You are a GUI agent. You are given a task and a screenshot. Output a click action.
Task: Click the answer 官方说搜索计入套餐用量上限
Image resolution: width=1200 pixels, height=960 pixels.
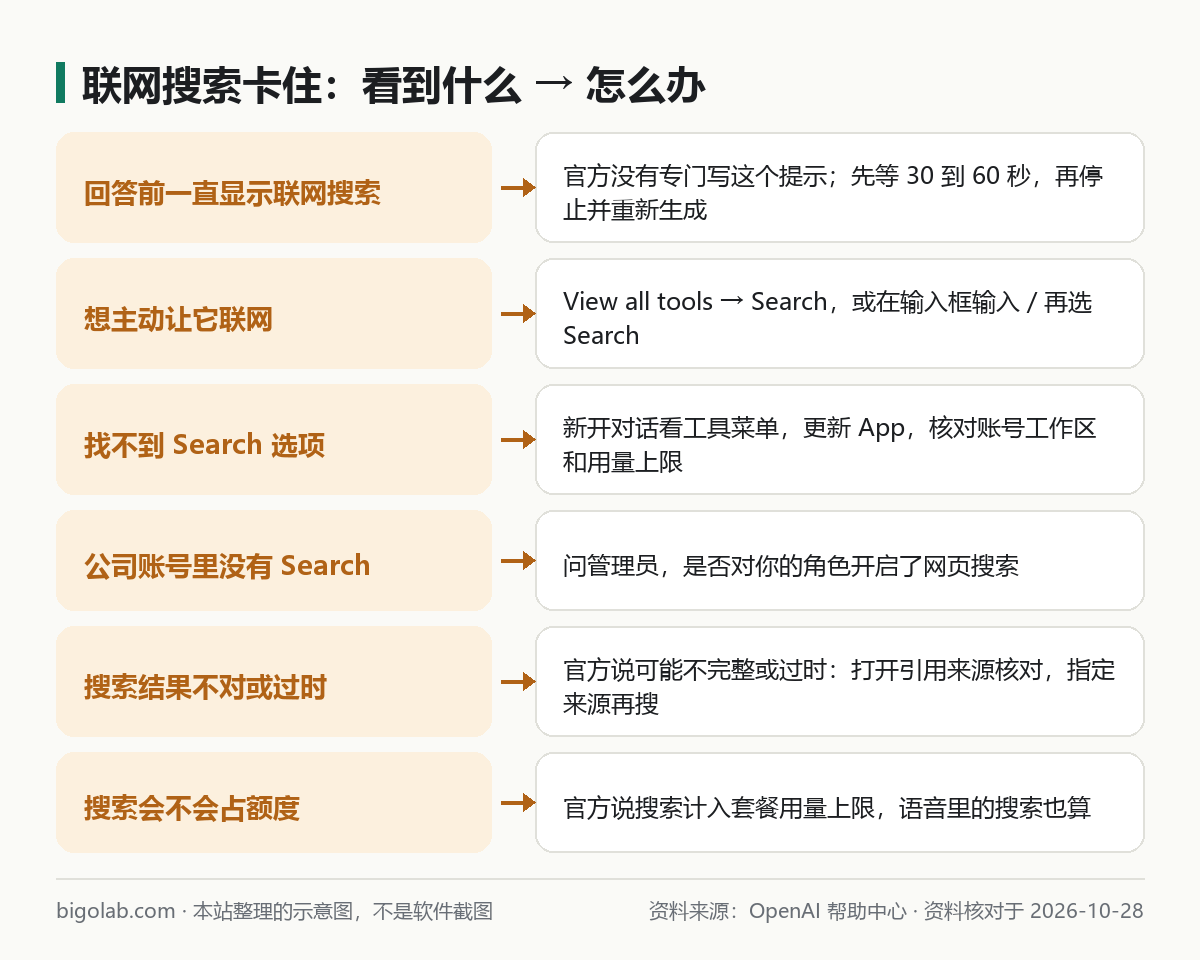click(840, 802)
